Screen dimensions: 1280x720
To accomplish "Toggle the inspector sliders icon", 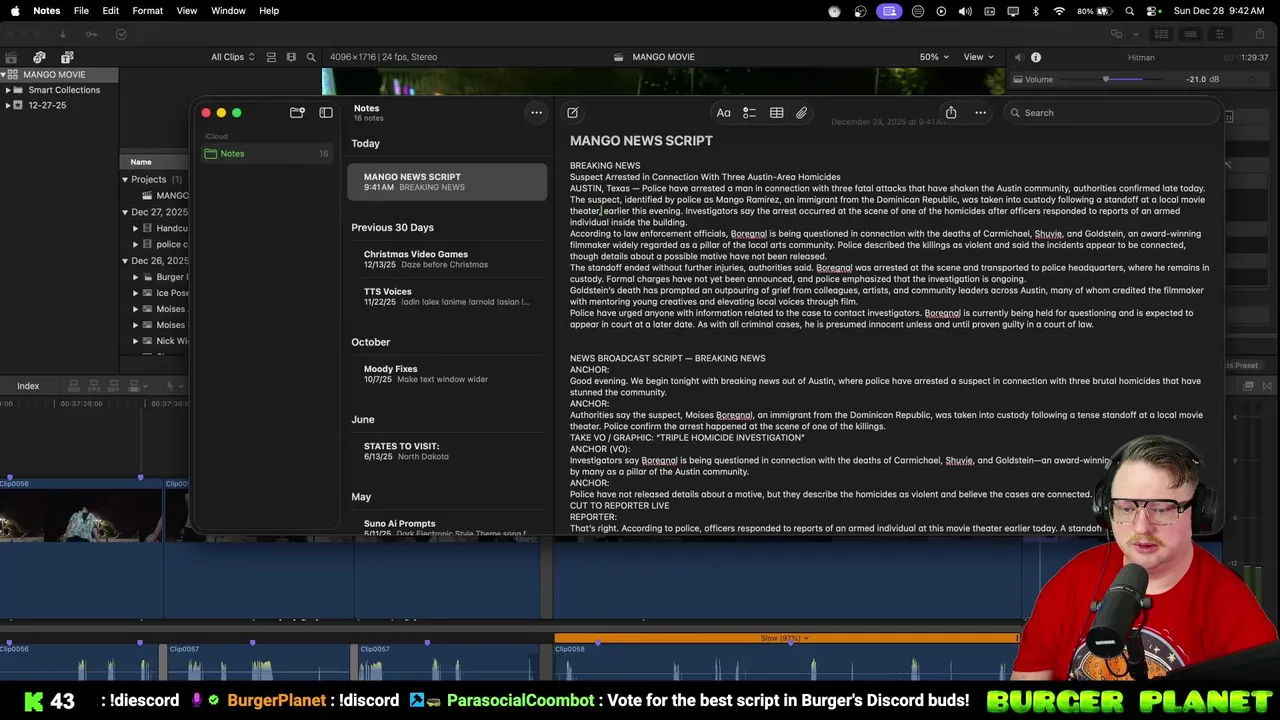I will [1220, 34].
